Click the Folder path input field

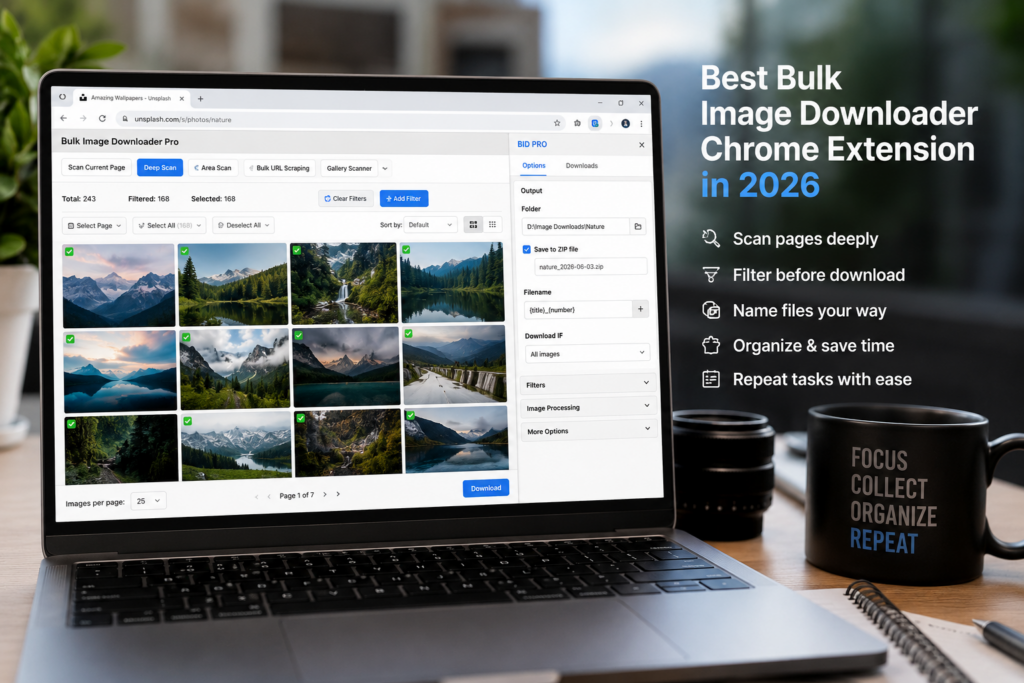(x=575, y=227)
